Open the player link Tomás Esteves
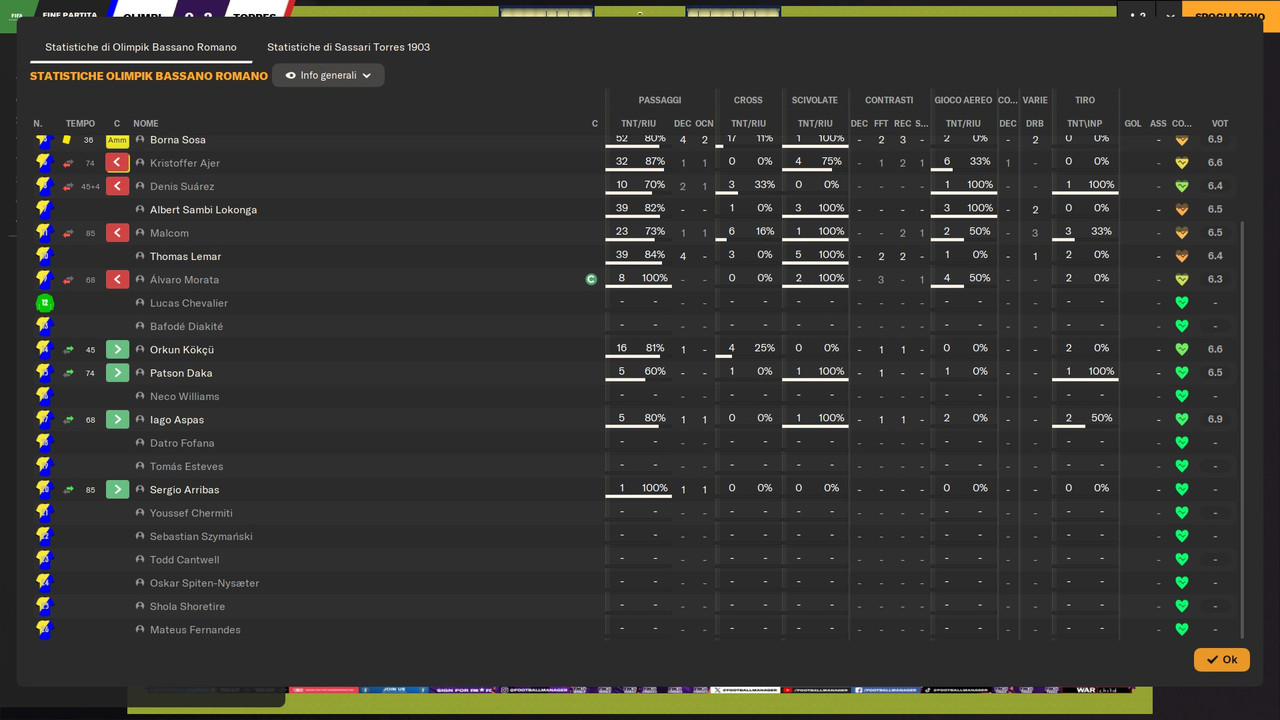The height and width of the screenshot is (720, 1280). 187,467
